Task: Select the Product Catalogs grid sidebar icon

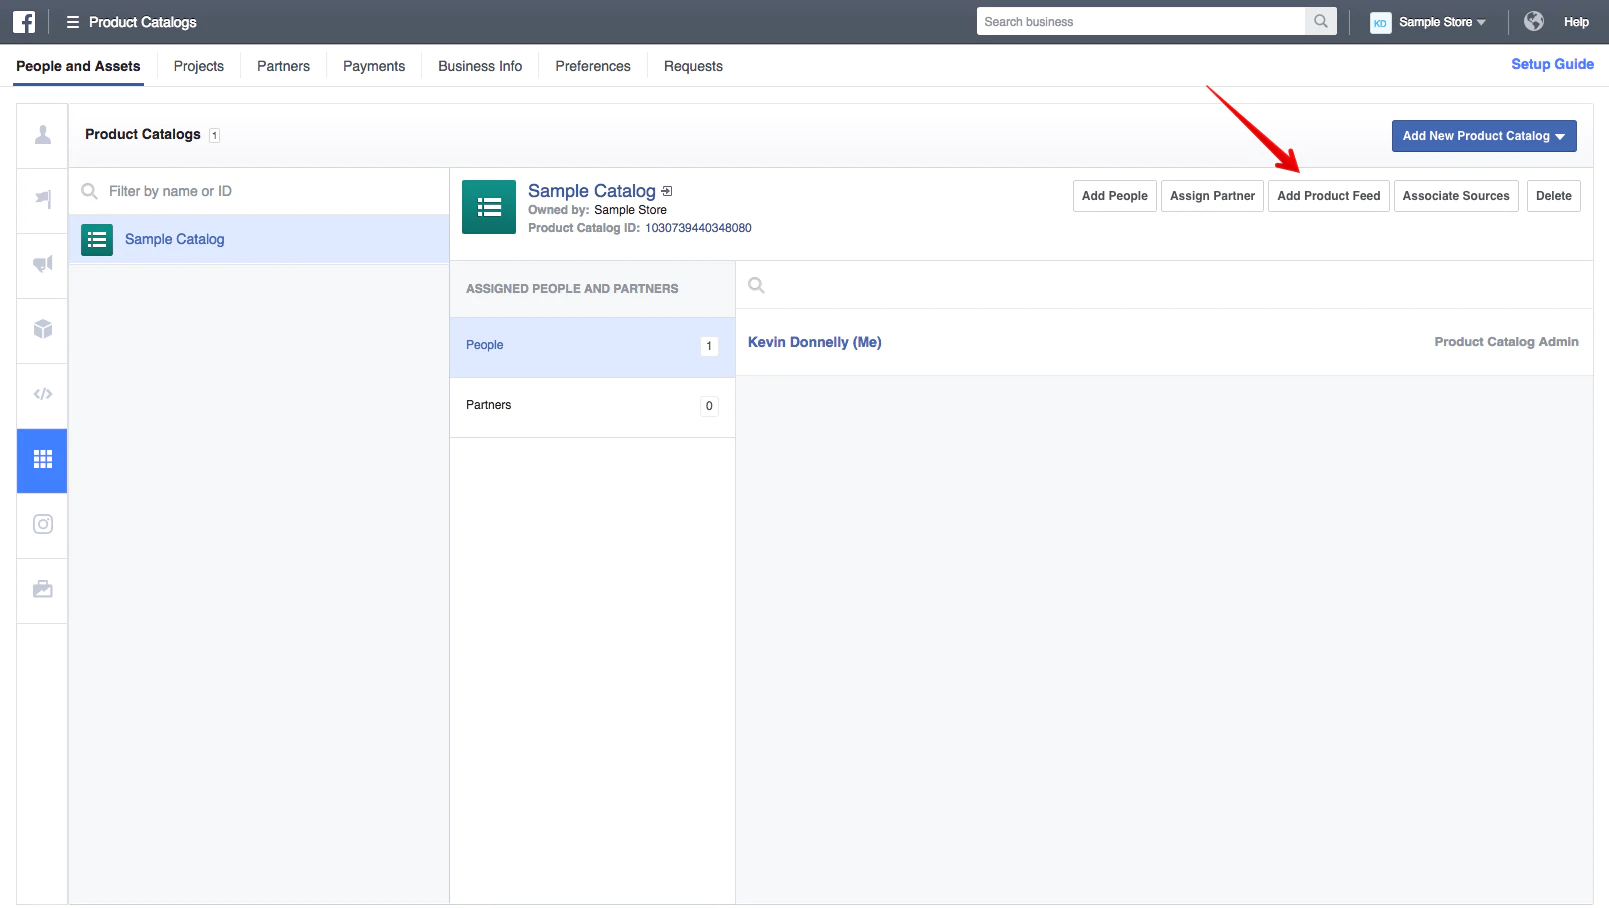Action: coord(42,460)
